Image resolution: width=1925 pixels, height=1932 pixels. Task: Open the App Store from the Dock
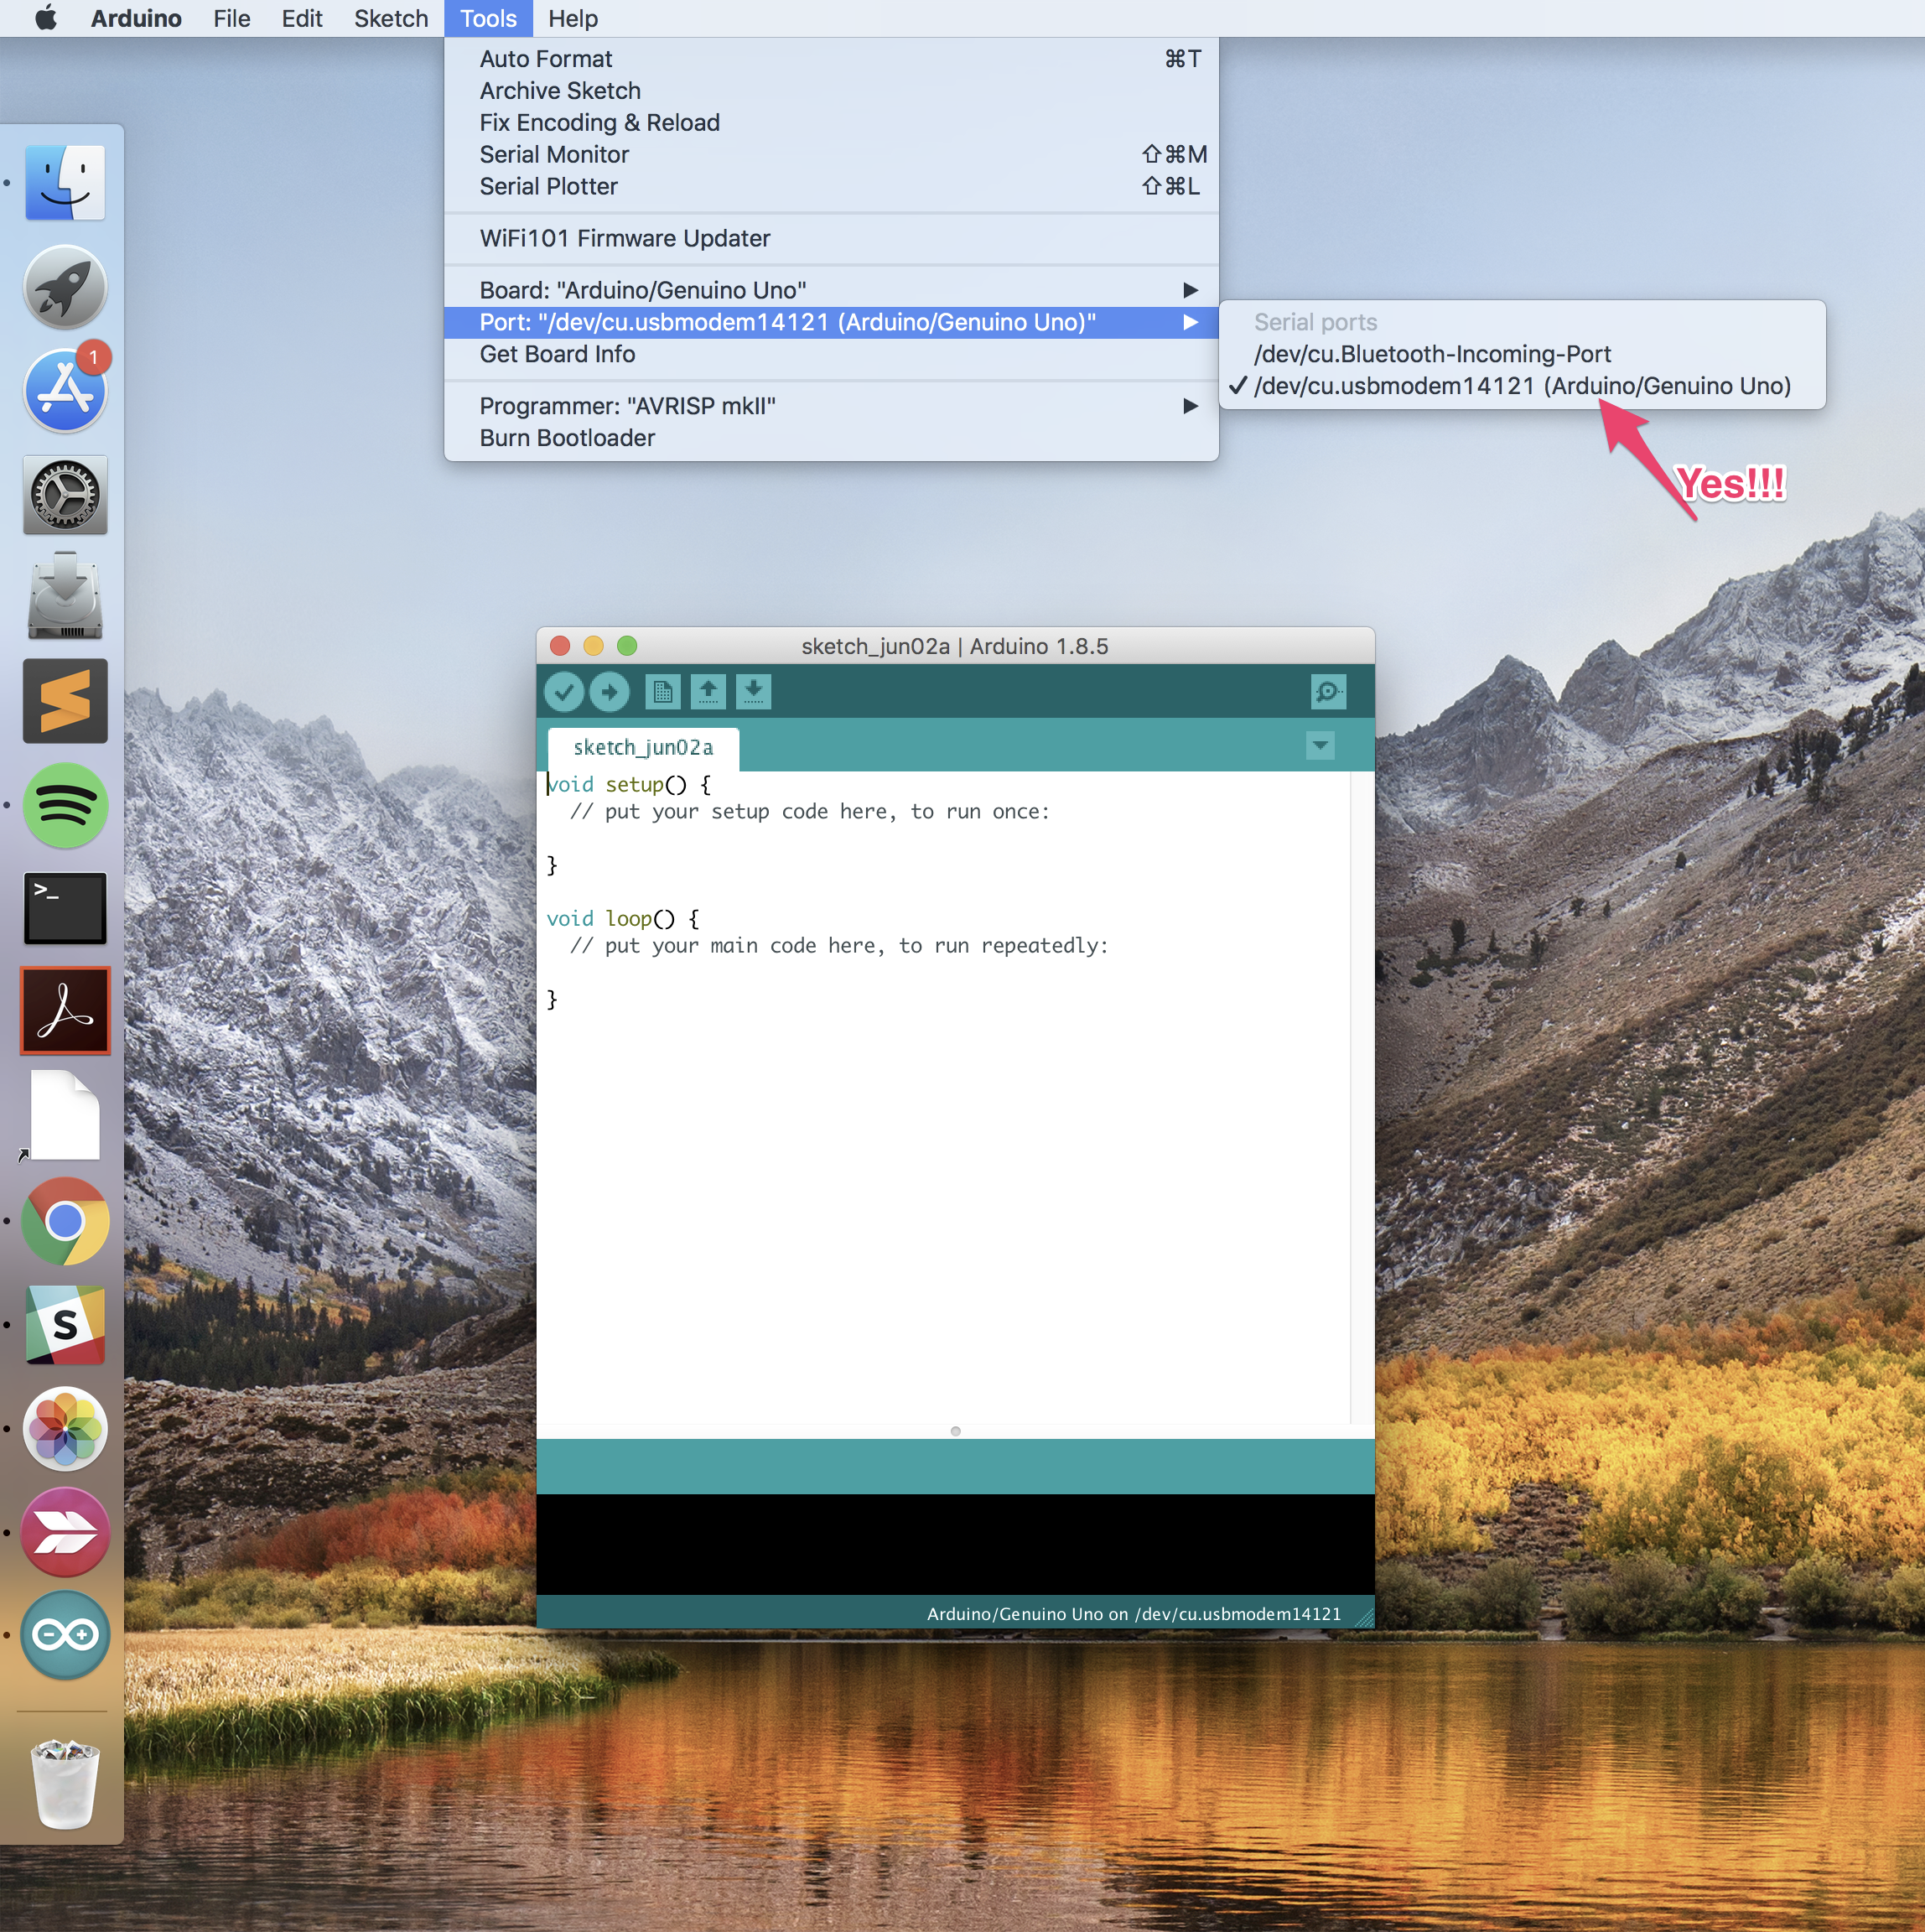click(x=65, y=390)
